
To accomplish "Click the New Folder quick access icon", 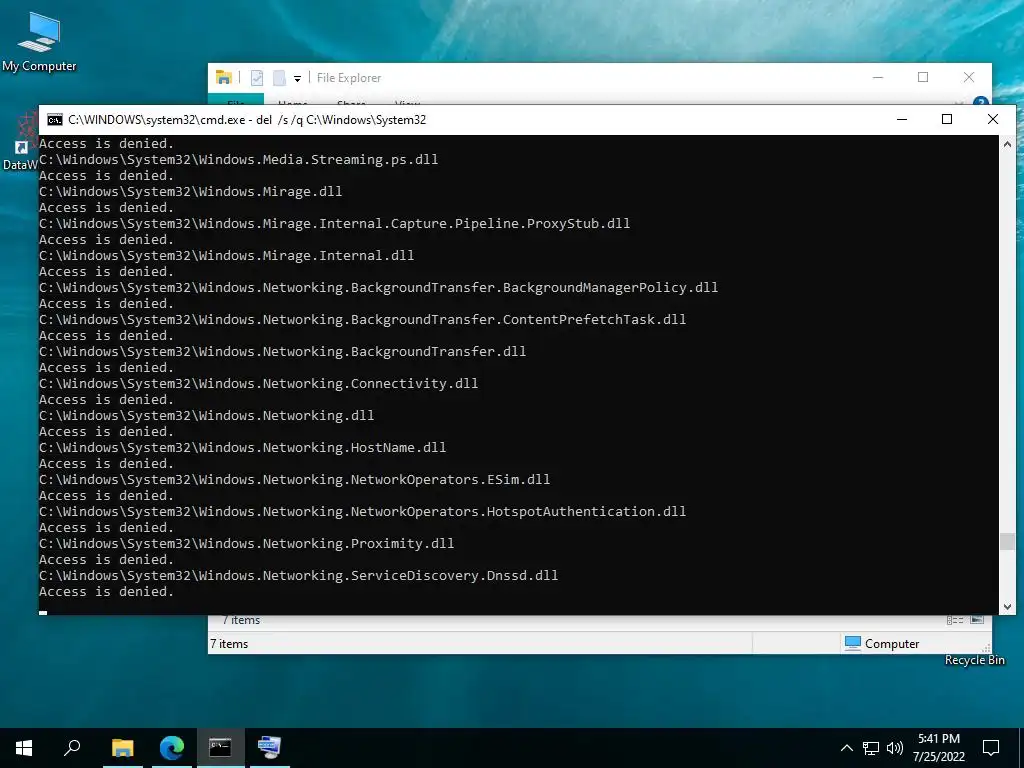I will (279, 78).
